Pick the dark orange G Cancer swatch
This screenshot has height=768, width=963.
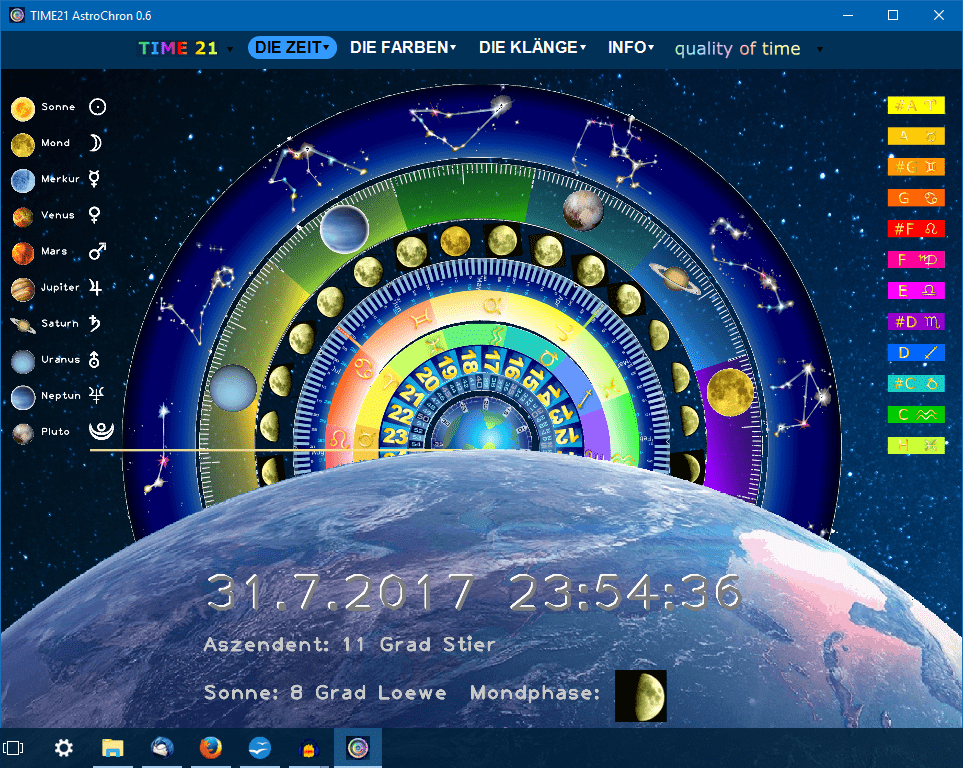pyautogui.click(x=916, y=198)
